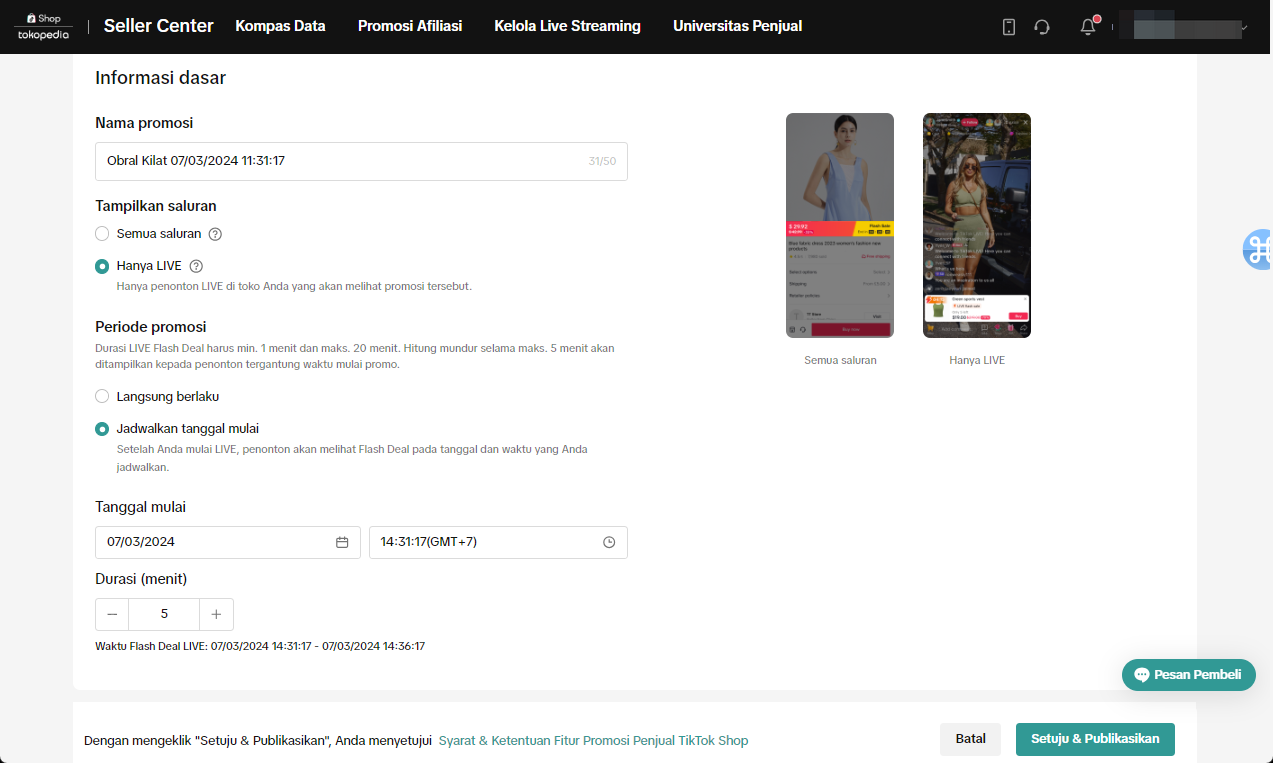Open the start time picker 14:31:17
This screenshot has width=1273, height=763.
click(480, 542)
